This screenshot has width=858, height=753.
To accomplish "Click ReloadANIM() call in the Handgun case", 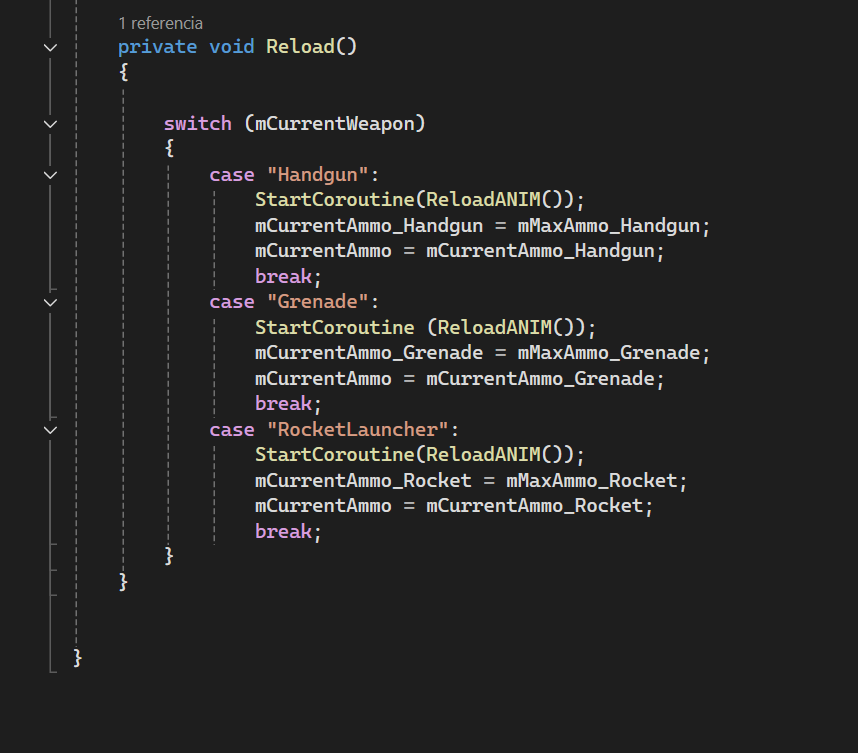I will point(495,200).
